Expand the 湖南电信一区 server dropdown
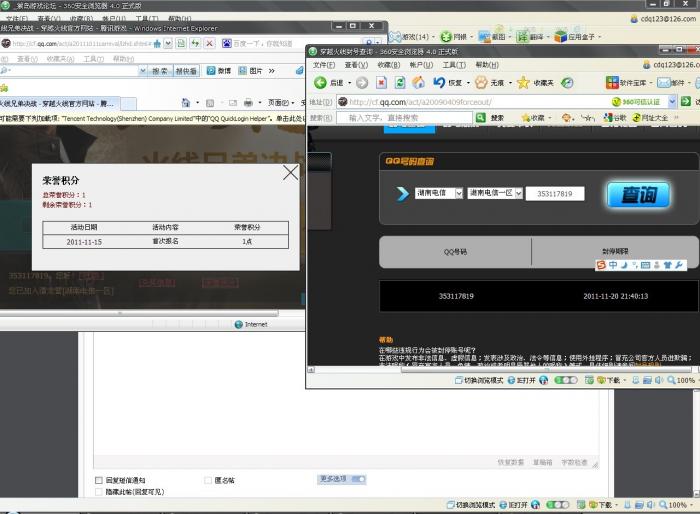The width and height of the screenshot is (700, 514). [518, 193]
